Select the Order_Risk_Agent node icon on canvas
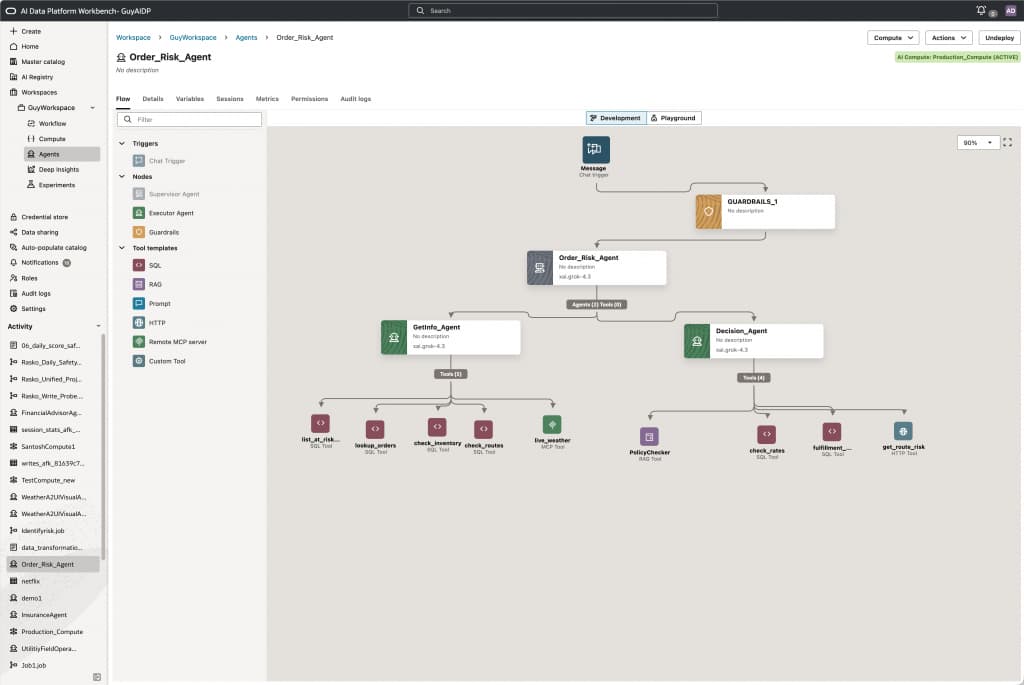Image resolution: width=1024 pixels, height=685 pixels. [x=540, y=268]
